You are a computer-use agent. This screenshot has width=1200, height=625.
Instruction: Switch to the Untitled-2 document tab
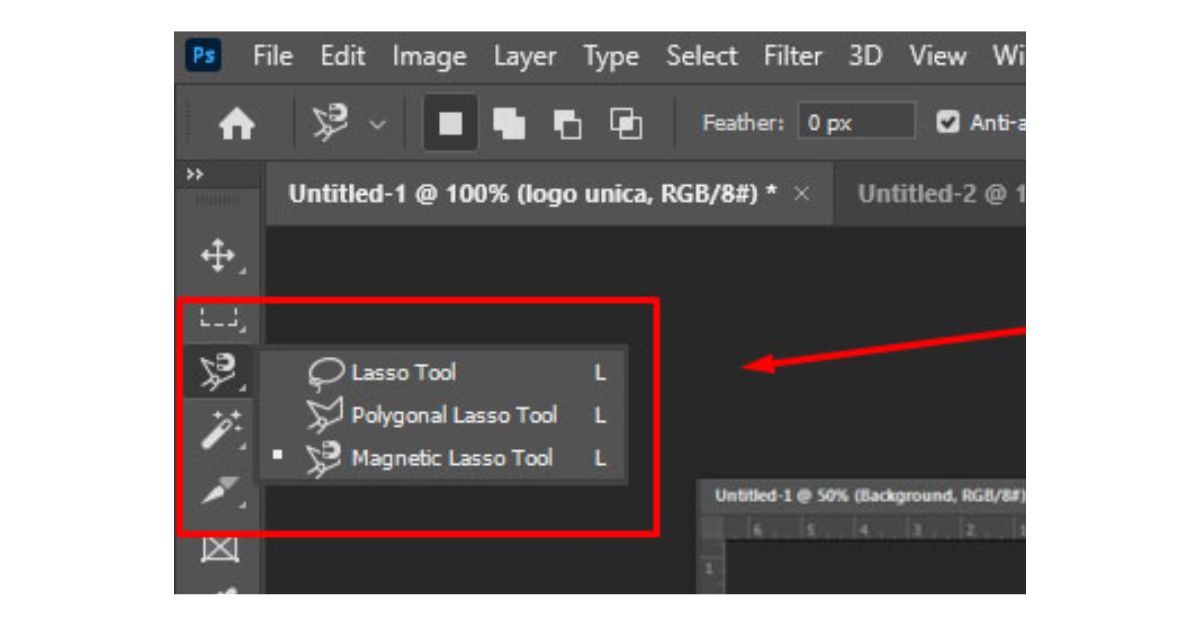pyautogui.click(x=930, y=194)
